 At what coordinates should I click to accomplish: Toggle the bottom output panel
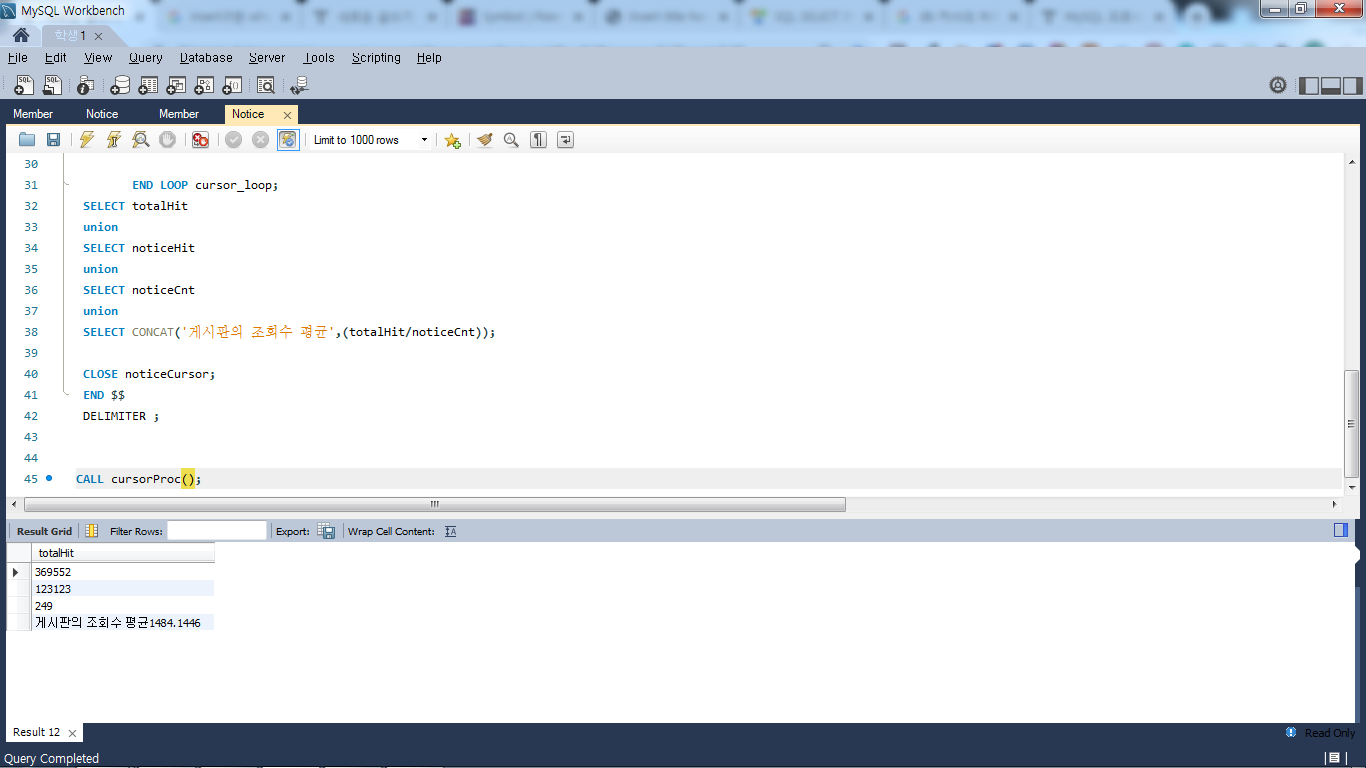pos(1330,85)
